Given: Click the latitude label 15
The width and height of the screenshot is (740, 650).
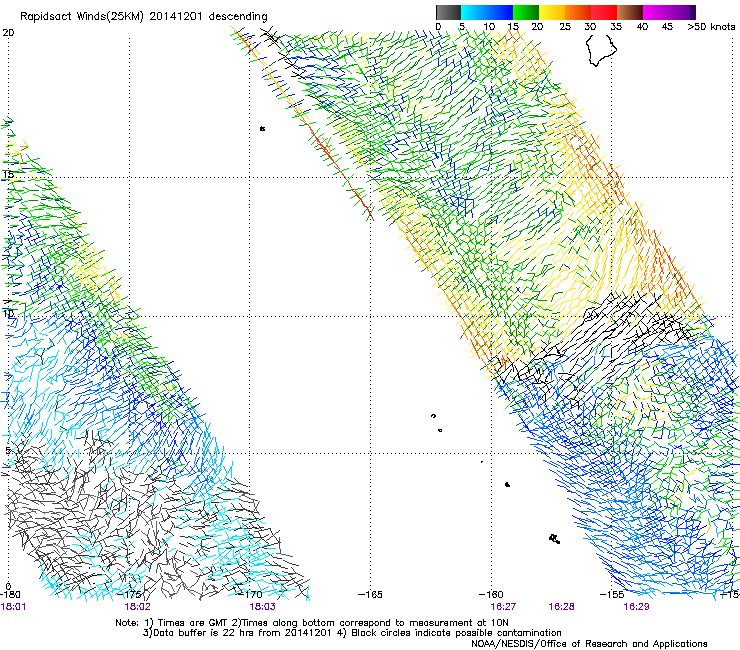Looking at the screenshot, I should point(8,174).
